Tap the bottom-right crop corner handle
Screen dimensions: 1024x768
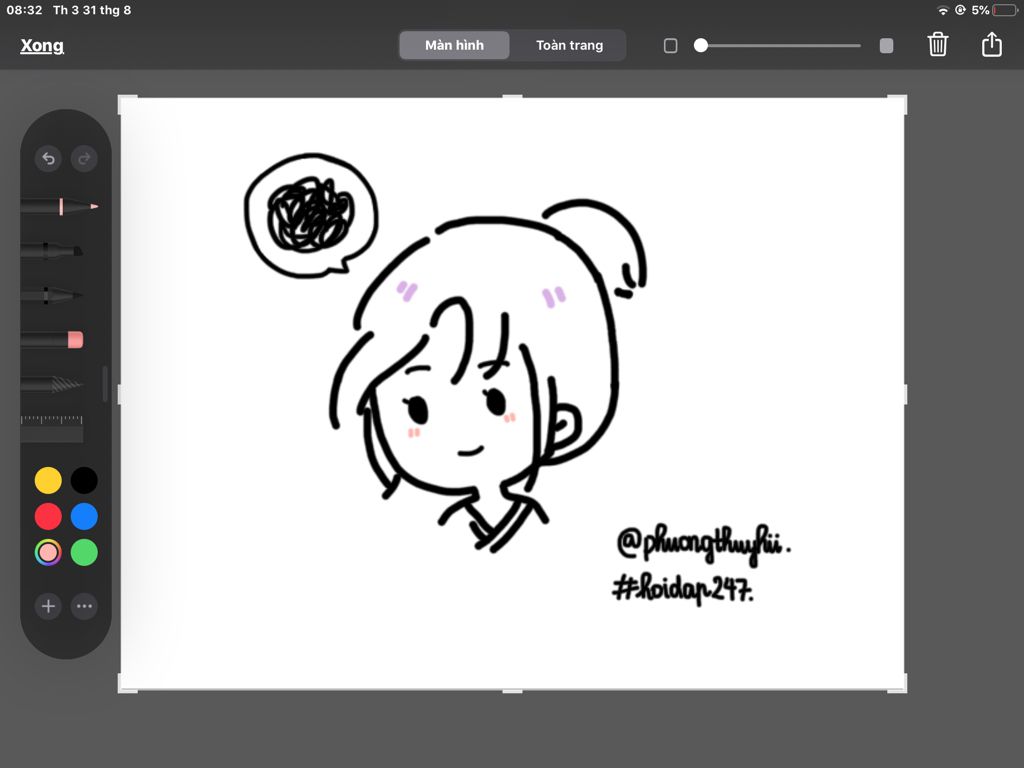tap(899, 684)
